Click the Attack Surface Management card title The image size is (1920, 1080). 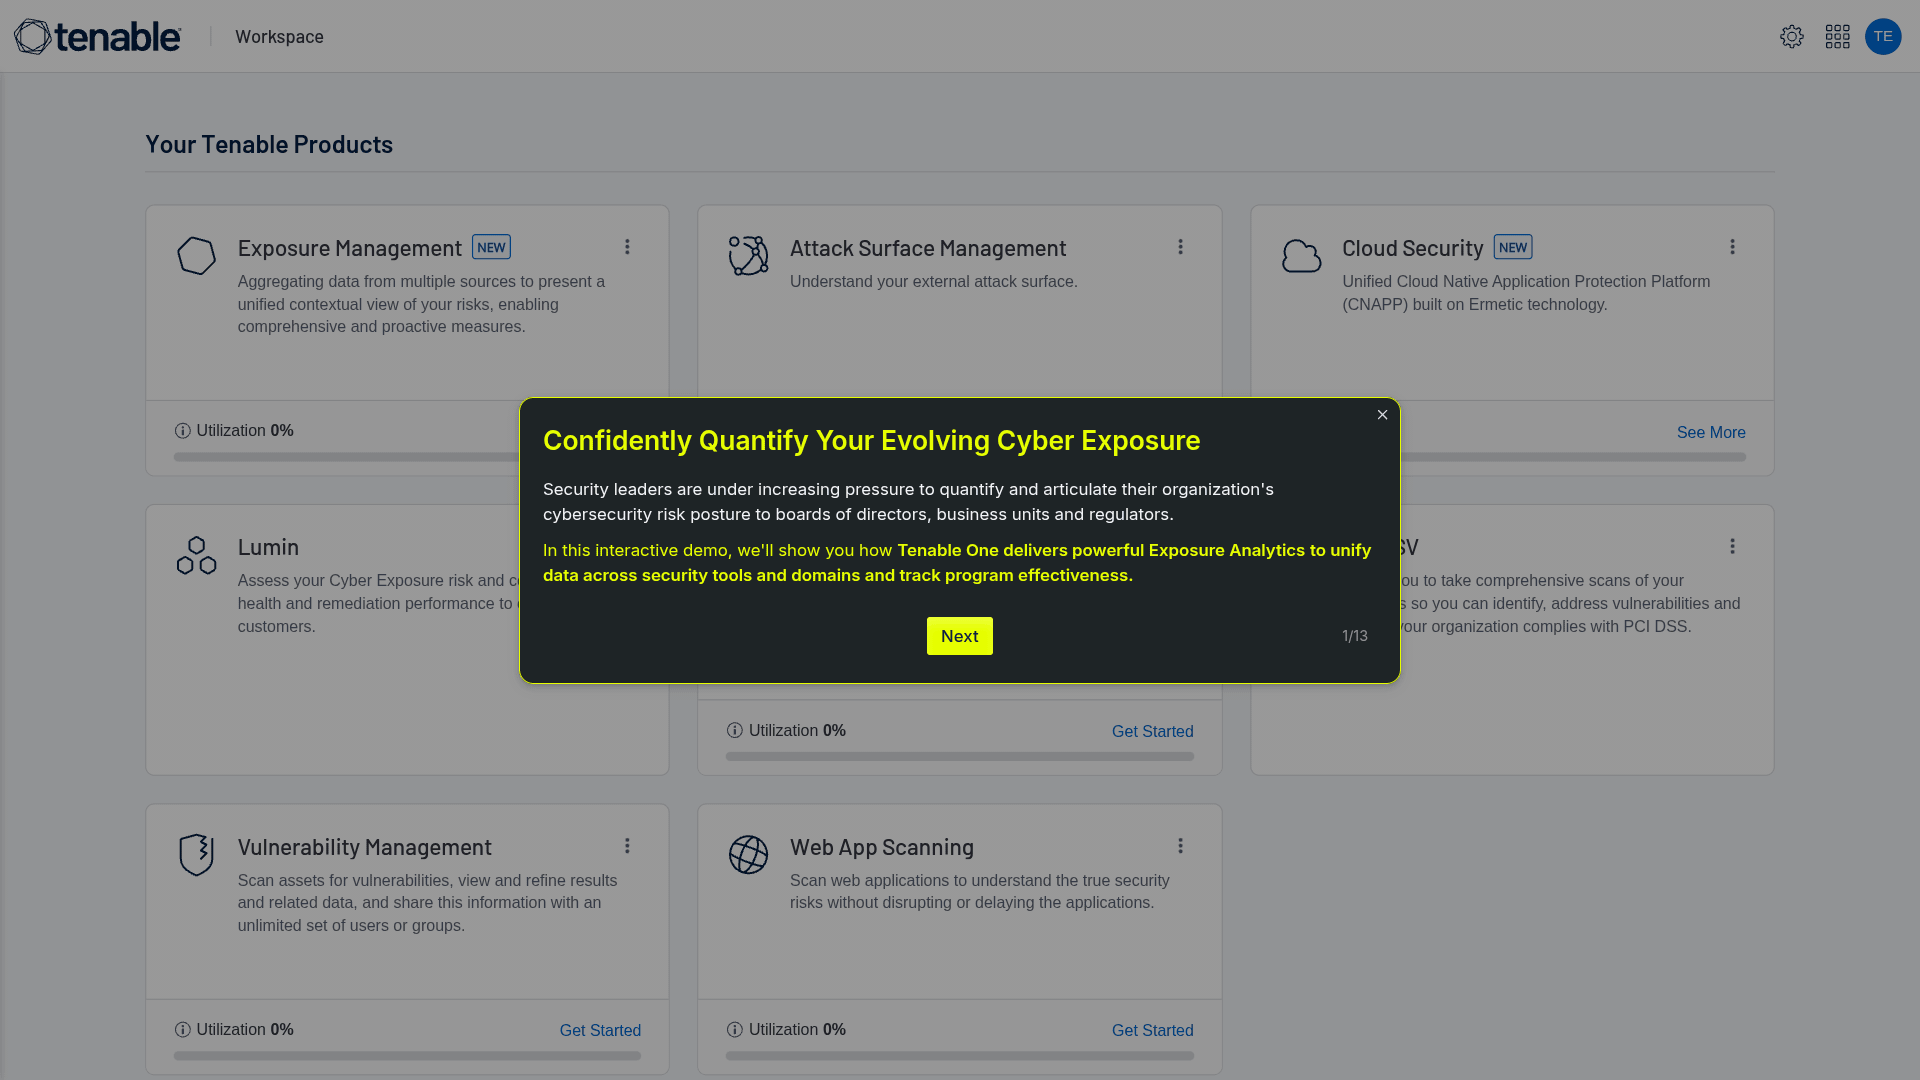[x=927, y=248]
